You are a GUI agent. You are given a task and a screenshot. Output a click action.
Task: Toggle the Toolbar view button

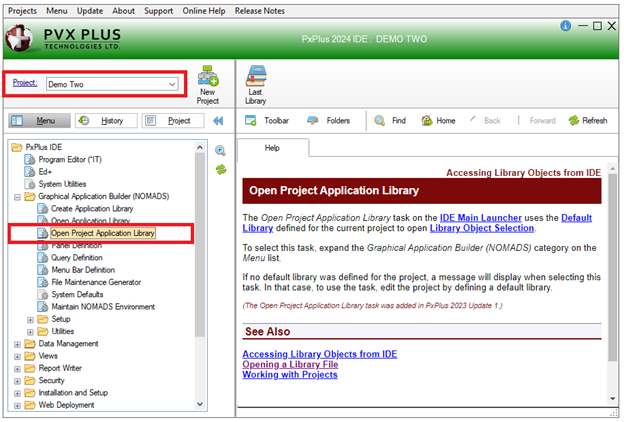[267, 121]
